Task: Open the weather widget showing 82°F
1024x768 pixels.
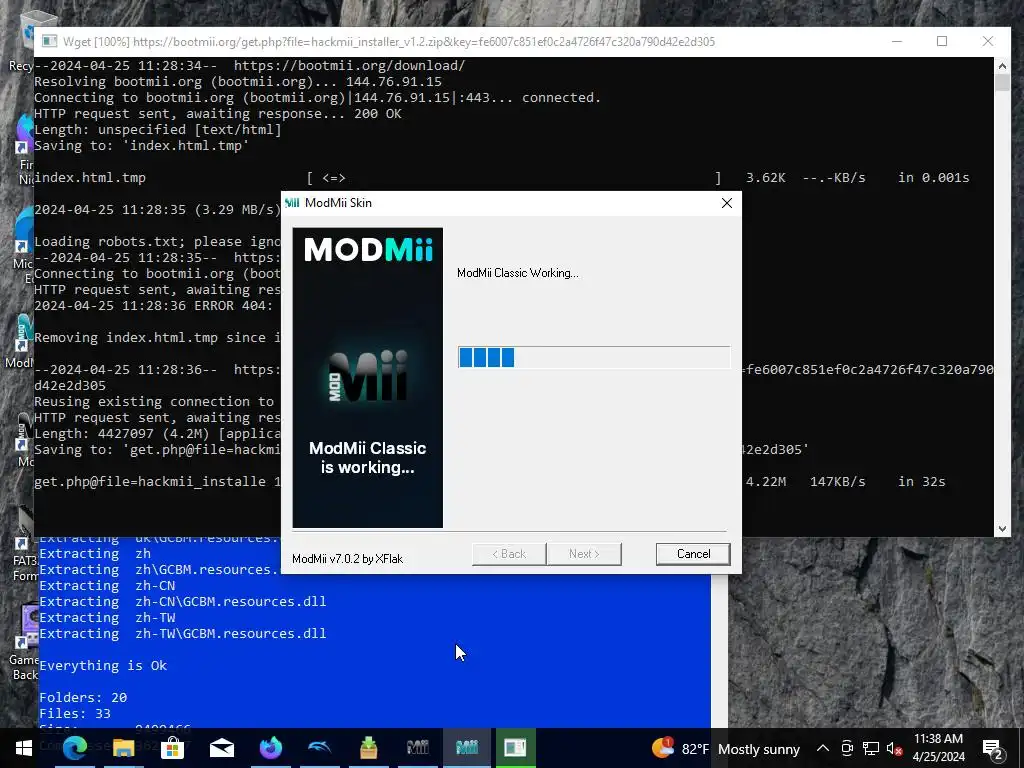Action: tap(725, 748)
